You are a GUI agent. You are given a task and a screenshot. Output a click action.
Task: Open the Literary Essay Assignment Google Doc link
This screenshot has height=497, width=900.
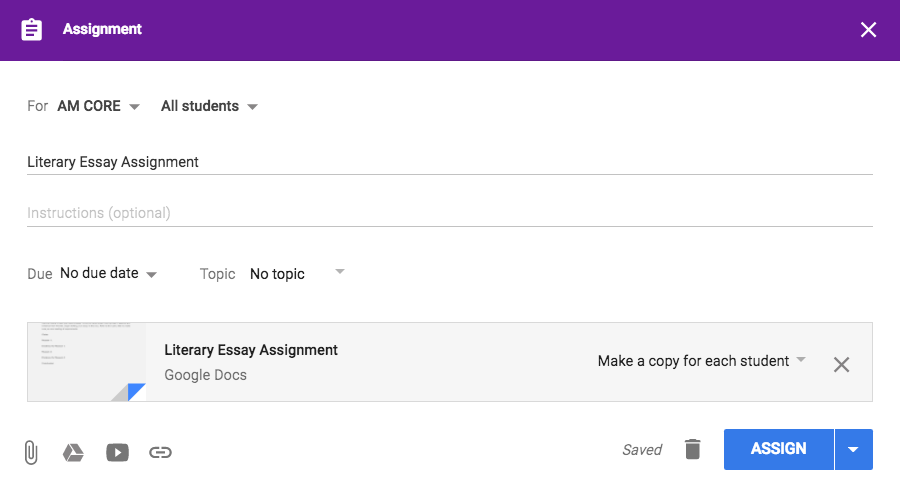click(x=251, y=350)
